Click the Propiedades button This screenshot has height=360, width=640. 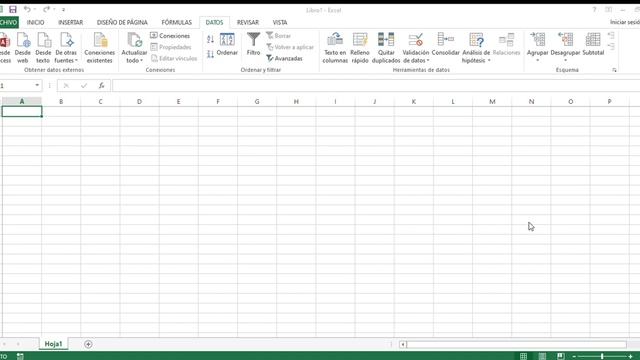(x=171, y=47)
